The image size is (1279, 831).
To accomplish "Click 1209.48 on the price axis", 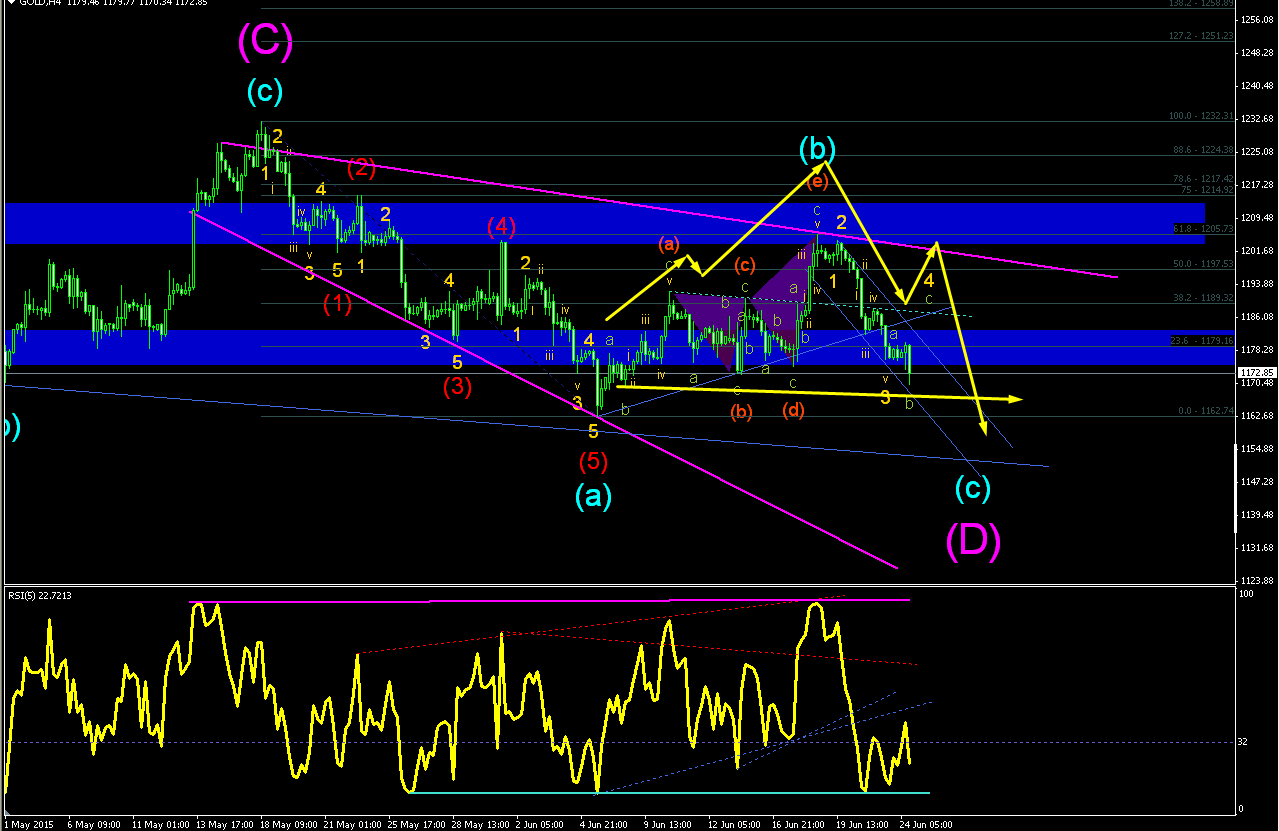I will click(1257, 218).
